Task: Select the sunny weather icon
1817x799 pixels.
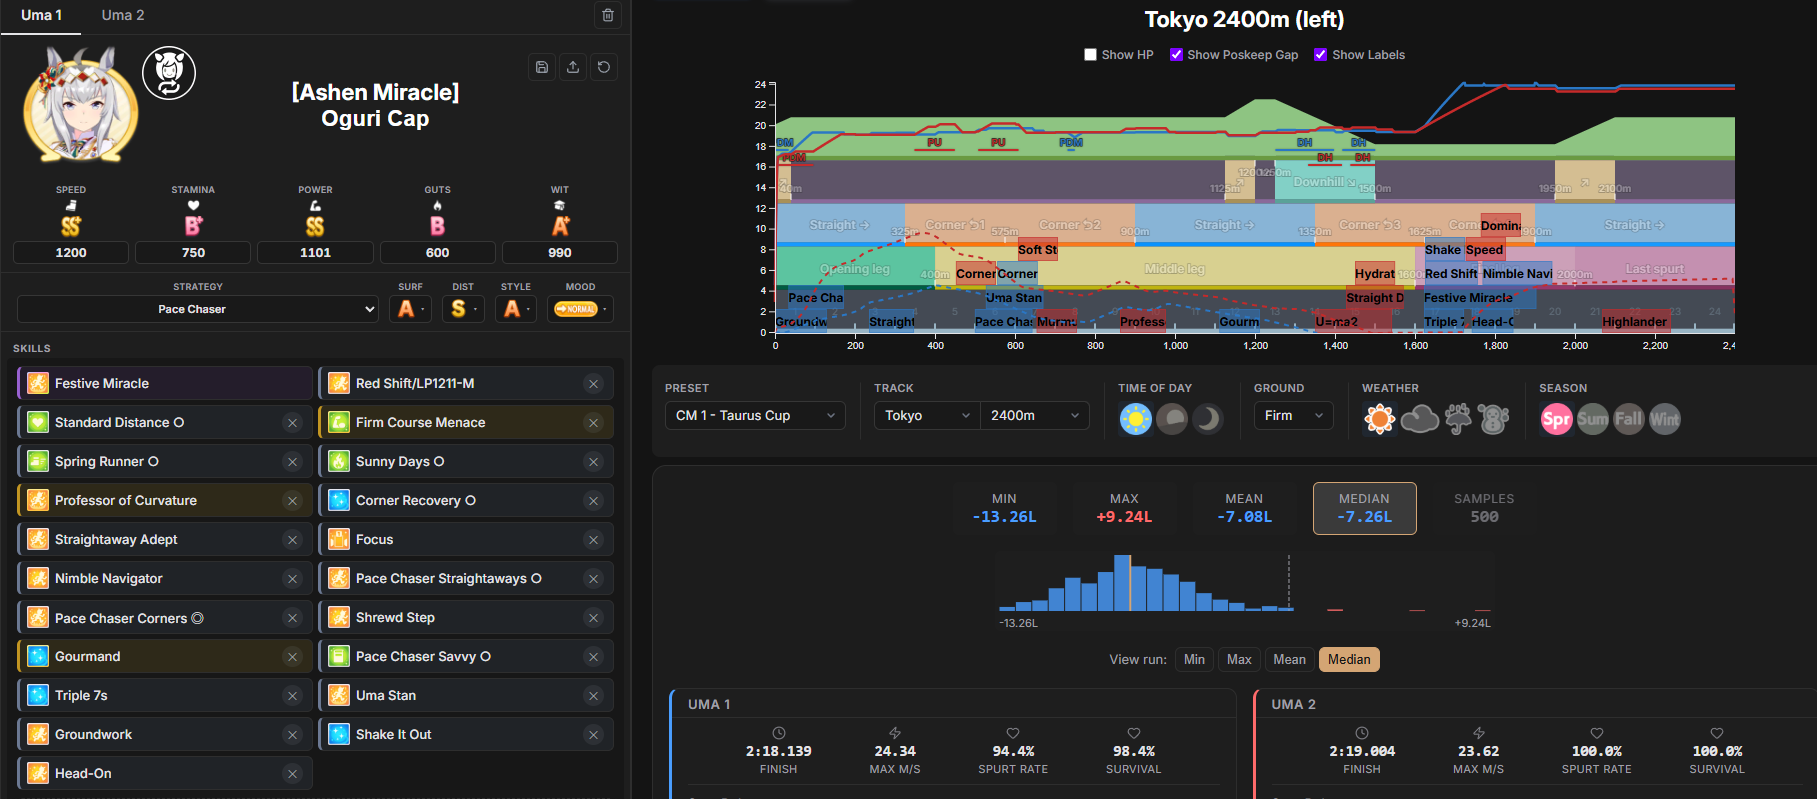Action: coord(1380,419)
